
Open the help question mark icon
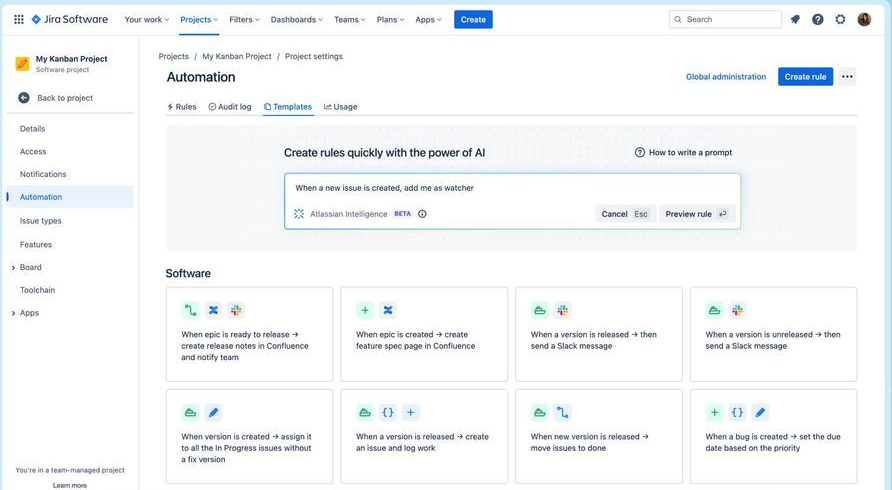(817, 19)
